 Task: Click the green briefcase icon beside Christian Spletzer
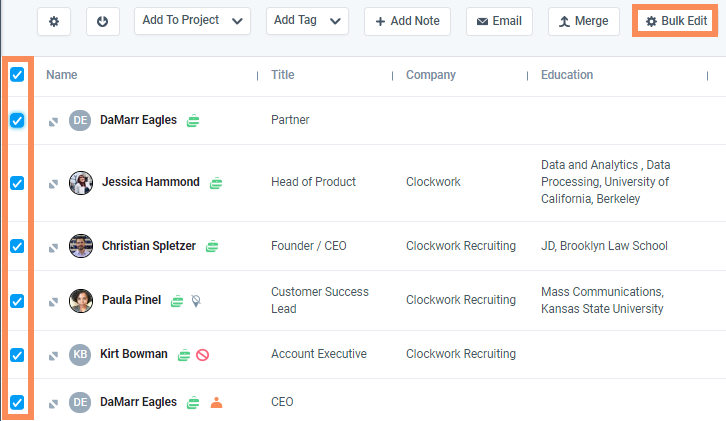pyautogui.click(x=212, y=246)
